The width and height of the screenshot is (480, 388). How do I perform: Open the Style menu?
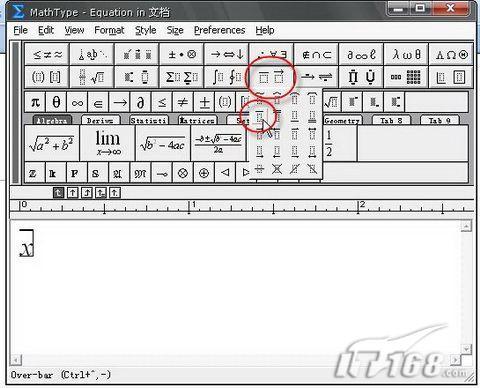click(x=145, y=30)
